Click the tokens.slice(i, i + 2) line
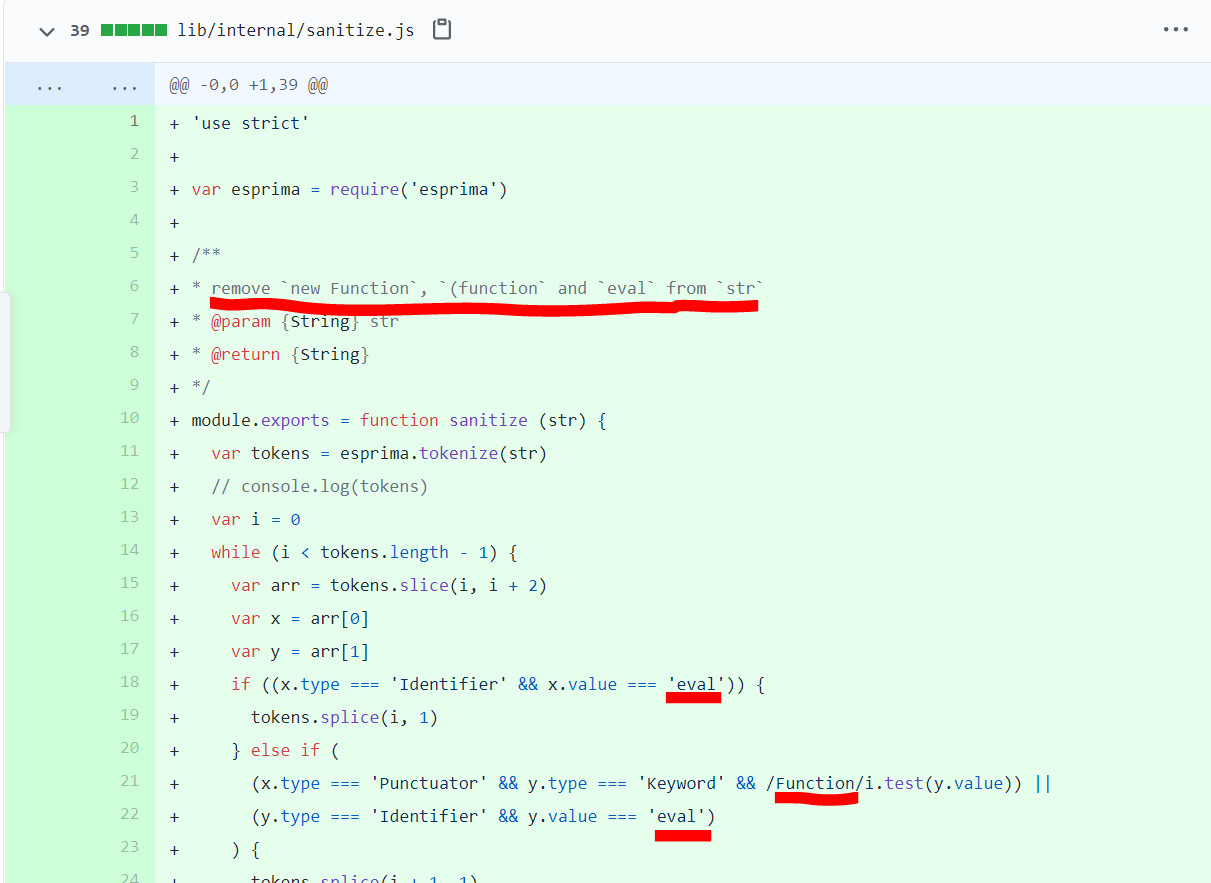The width and height of the screenshot is (1211, 883). [x=389, y=585]
